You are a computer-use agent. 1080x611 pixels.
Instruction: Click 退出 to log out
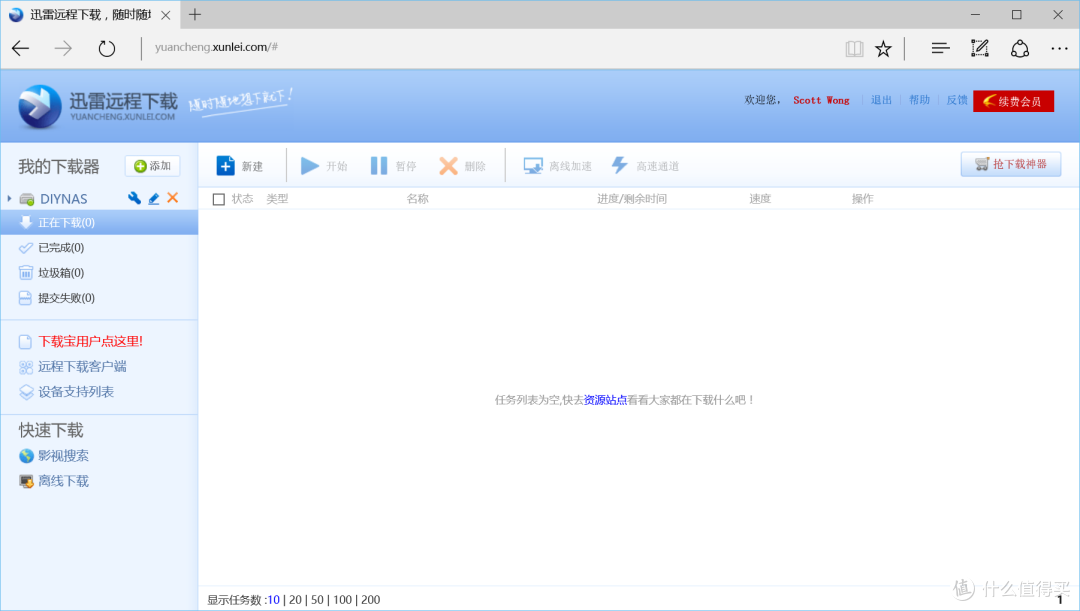[881, 100]
